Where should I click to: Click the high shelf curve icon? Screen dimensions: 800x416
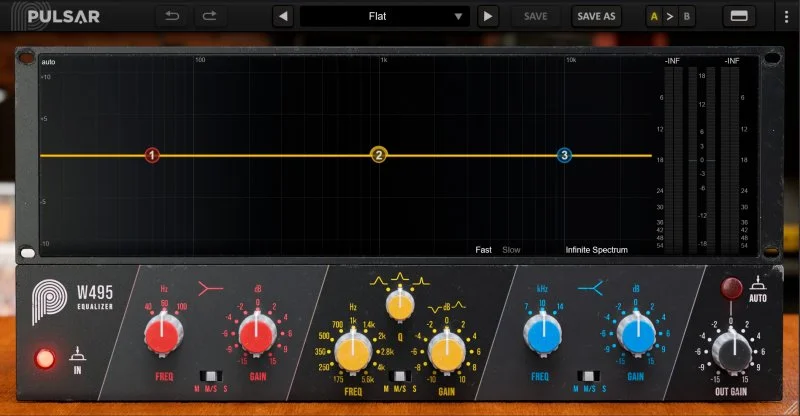[590, 289]
